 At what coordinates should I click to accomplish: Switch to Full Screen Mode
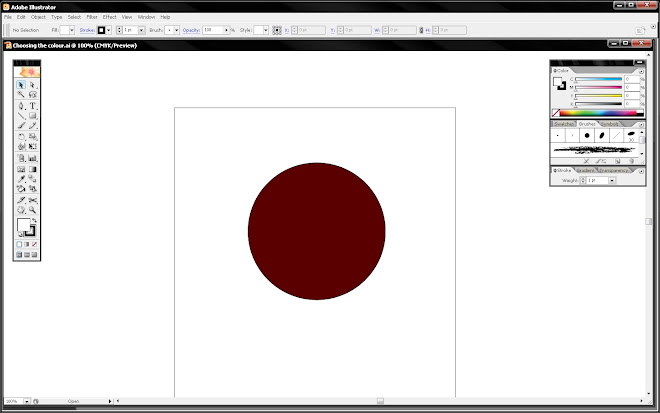pos(35,255)
